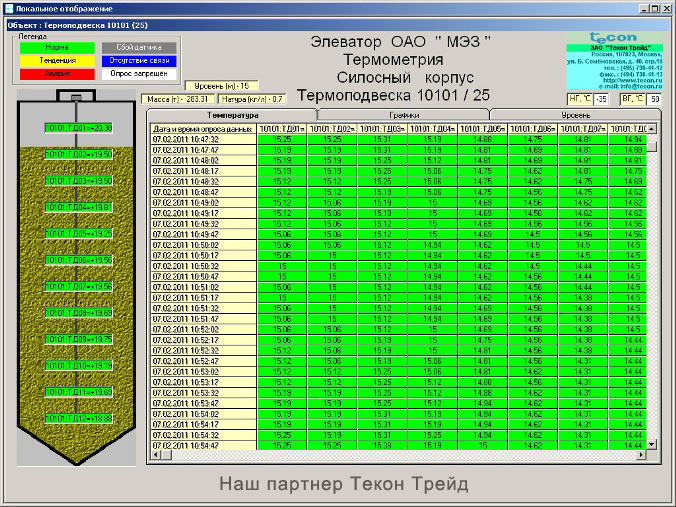Viewport: 676px width, 507px height.
Task: Click the Уровень (м) - 15 indicator
Action: pos(222,86)
